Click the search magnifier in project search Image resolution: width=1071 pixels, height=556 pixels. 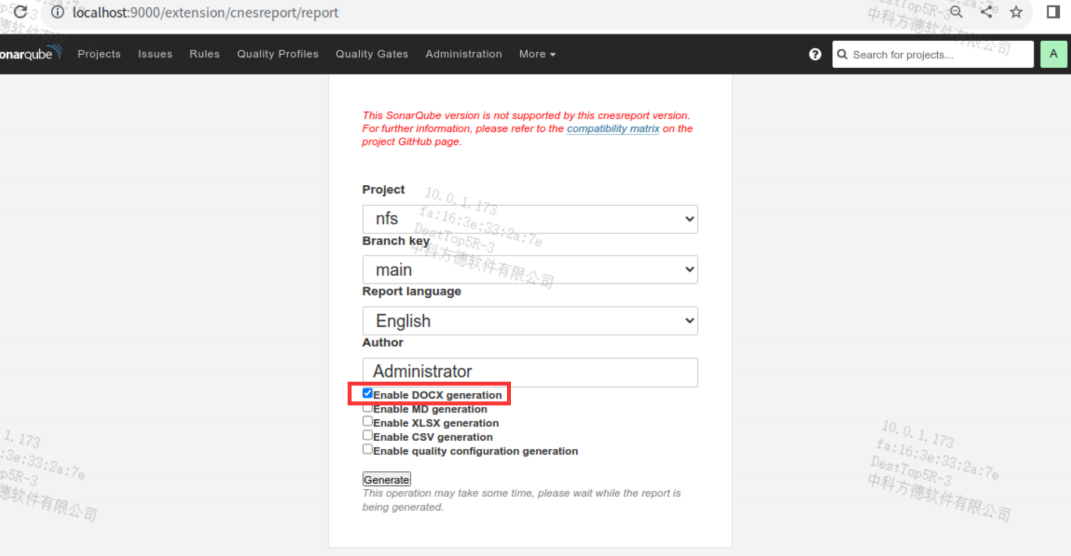point(842,54)
